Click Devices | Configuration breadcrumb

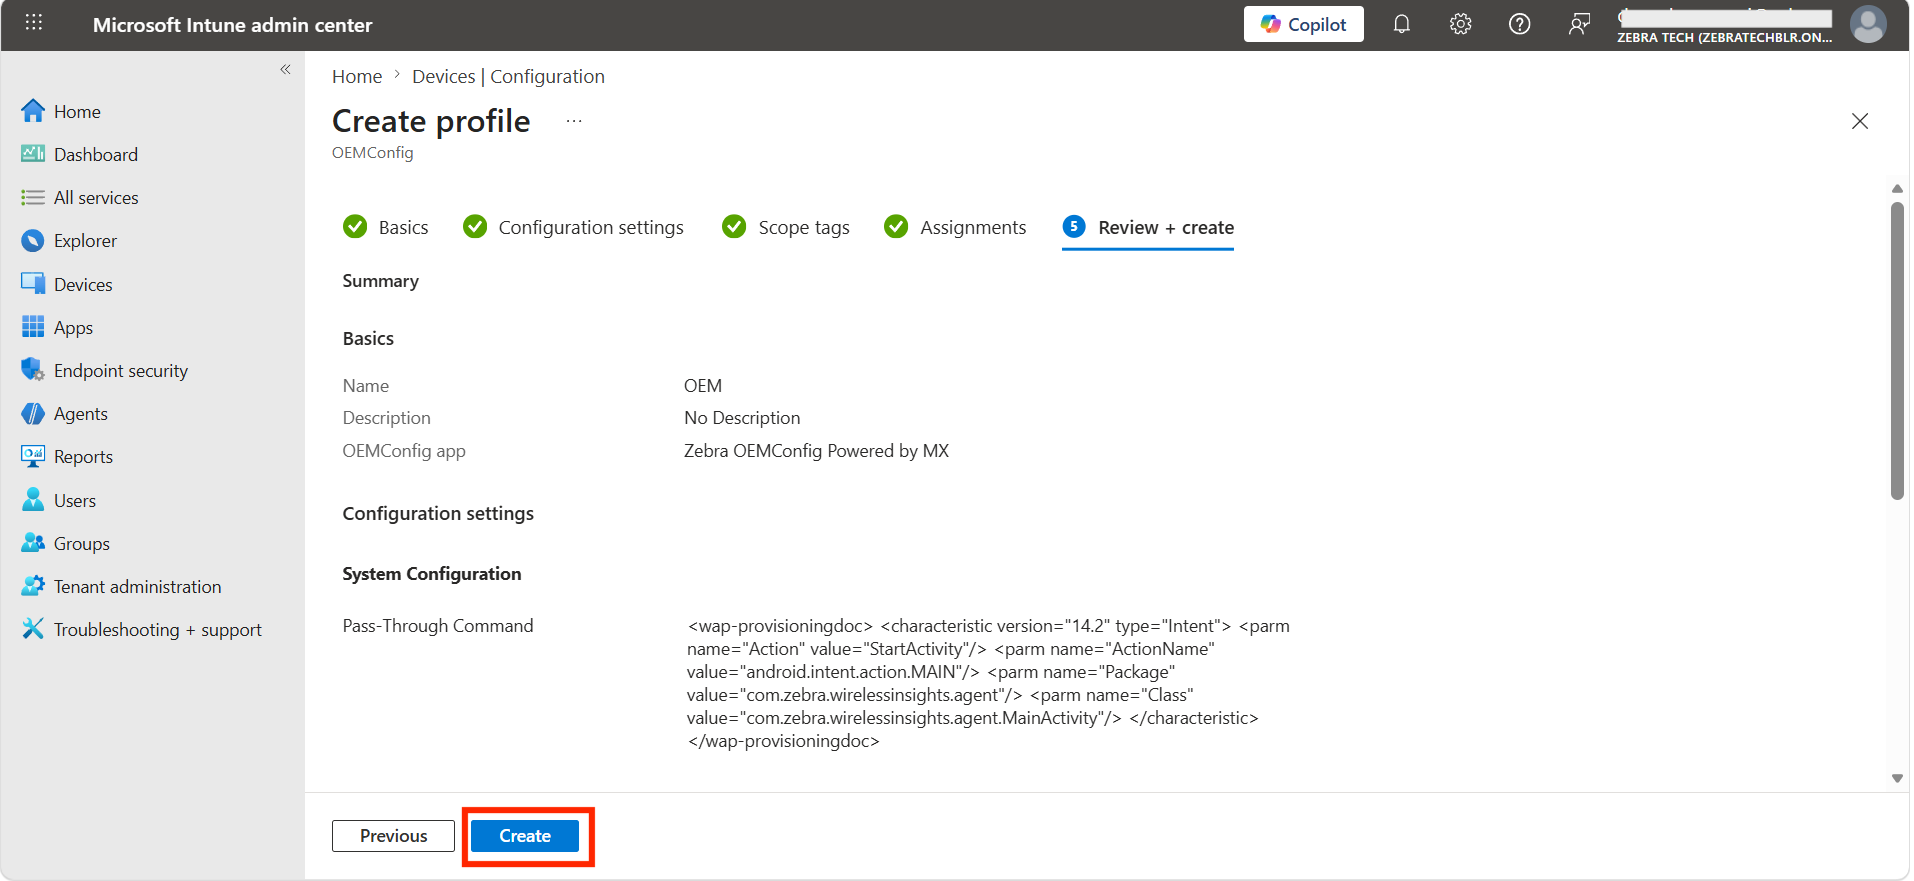(x=508, y=77)
